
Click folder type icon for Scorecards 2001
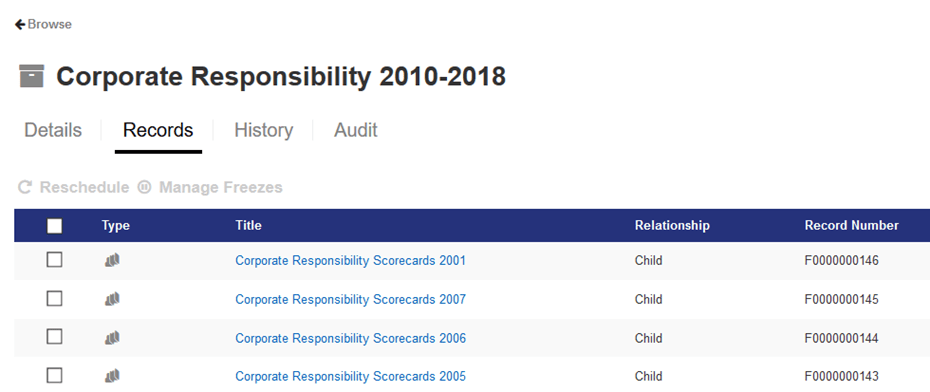click(112, 260)
